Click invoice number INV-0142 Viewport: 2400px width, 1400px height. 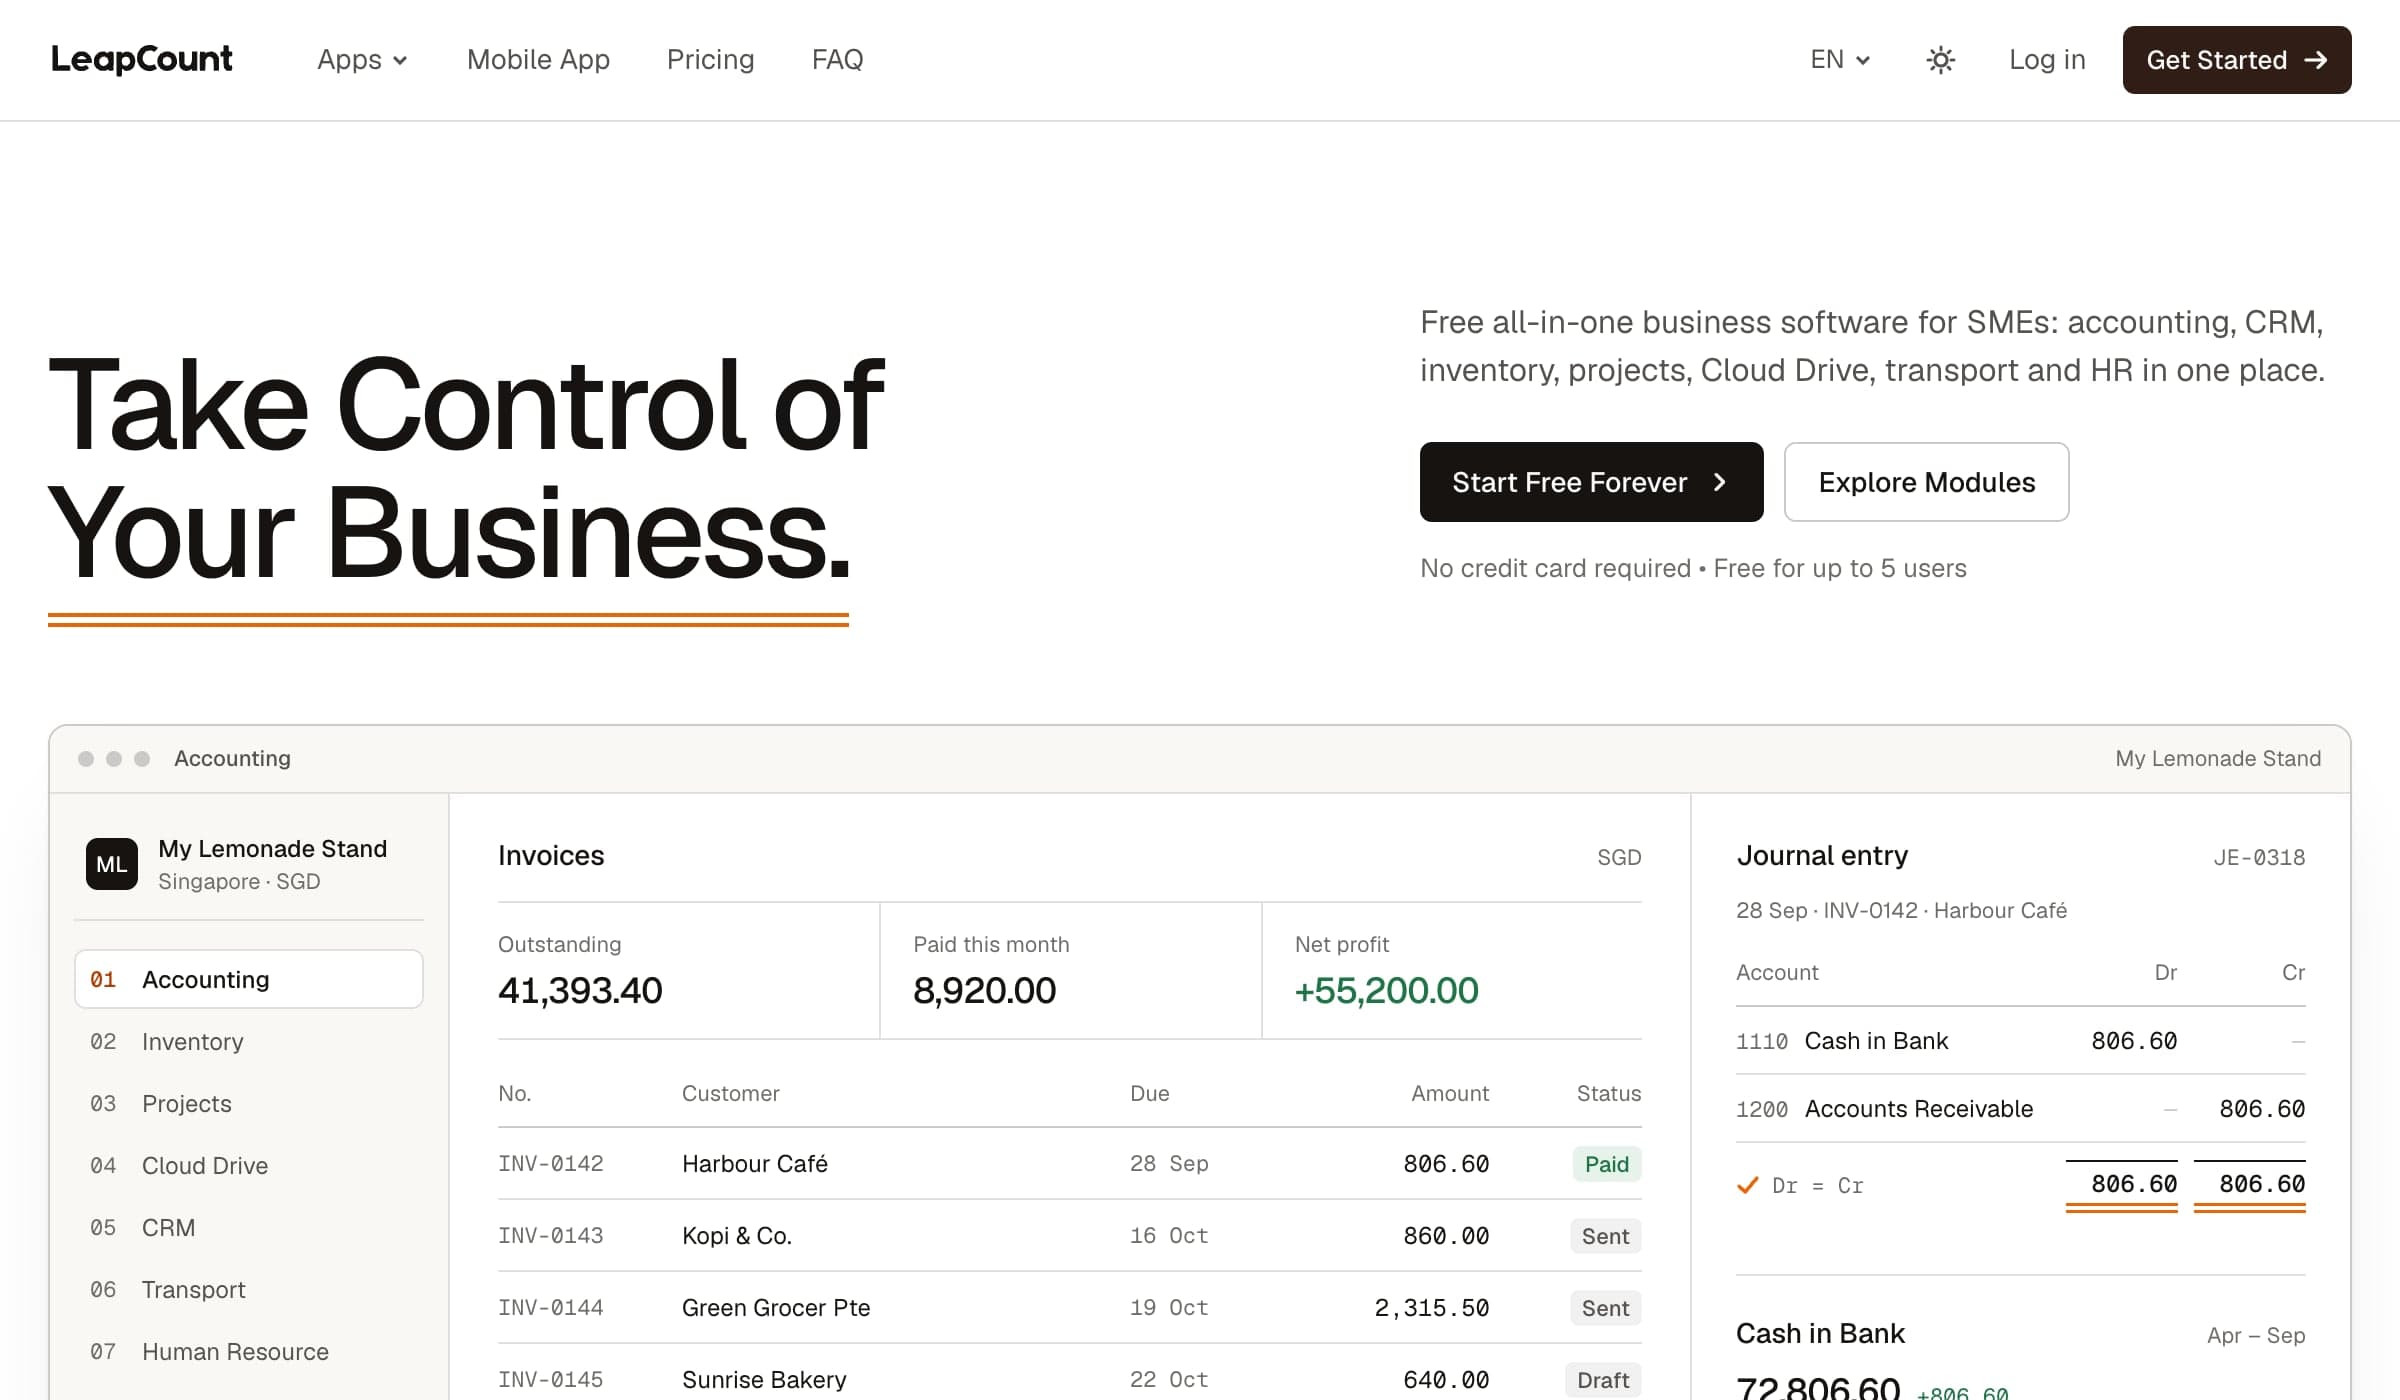pyautogui.click(x=551, y=1164)
